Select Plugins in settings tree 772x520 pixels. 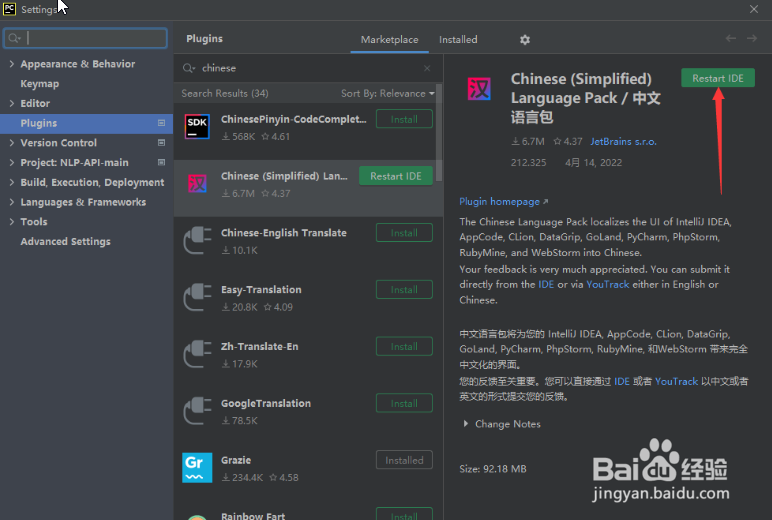coord(86,123)
